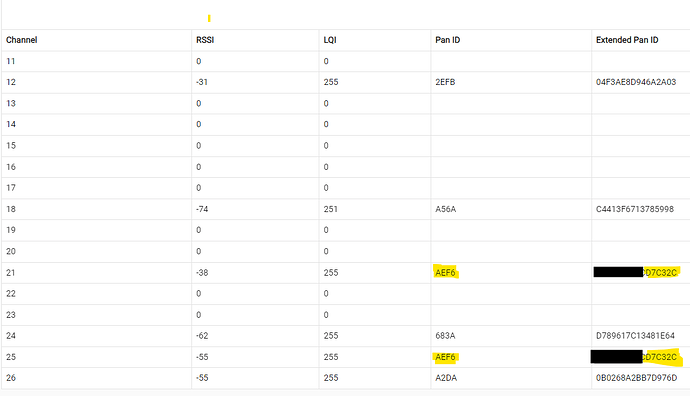
Task: Click the Pan ID column header
Action: (448, 40)
